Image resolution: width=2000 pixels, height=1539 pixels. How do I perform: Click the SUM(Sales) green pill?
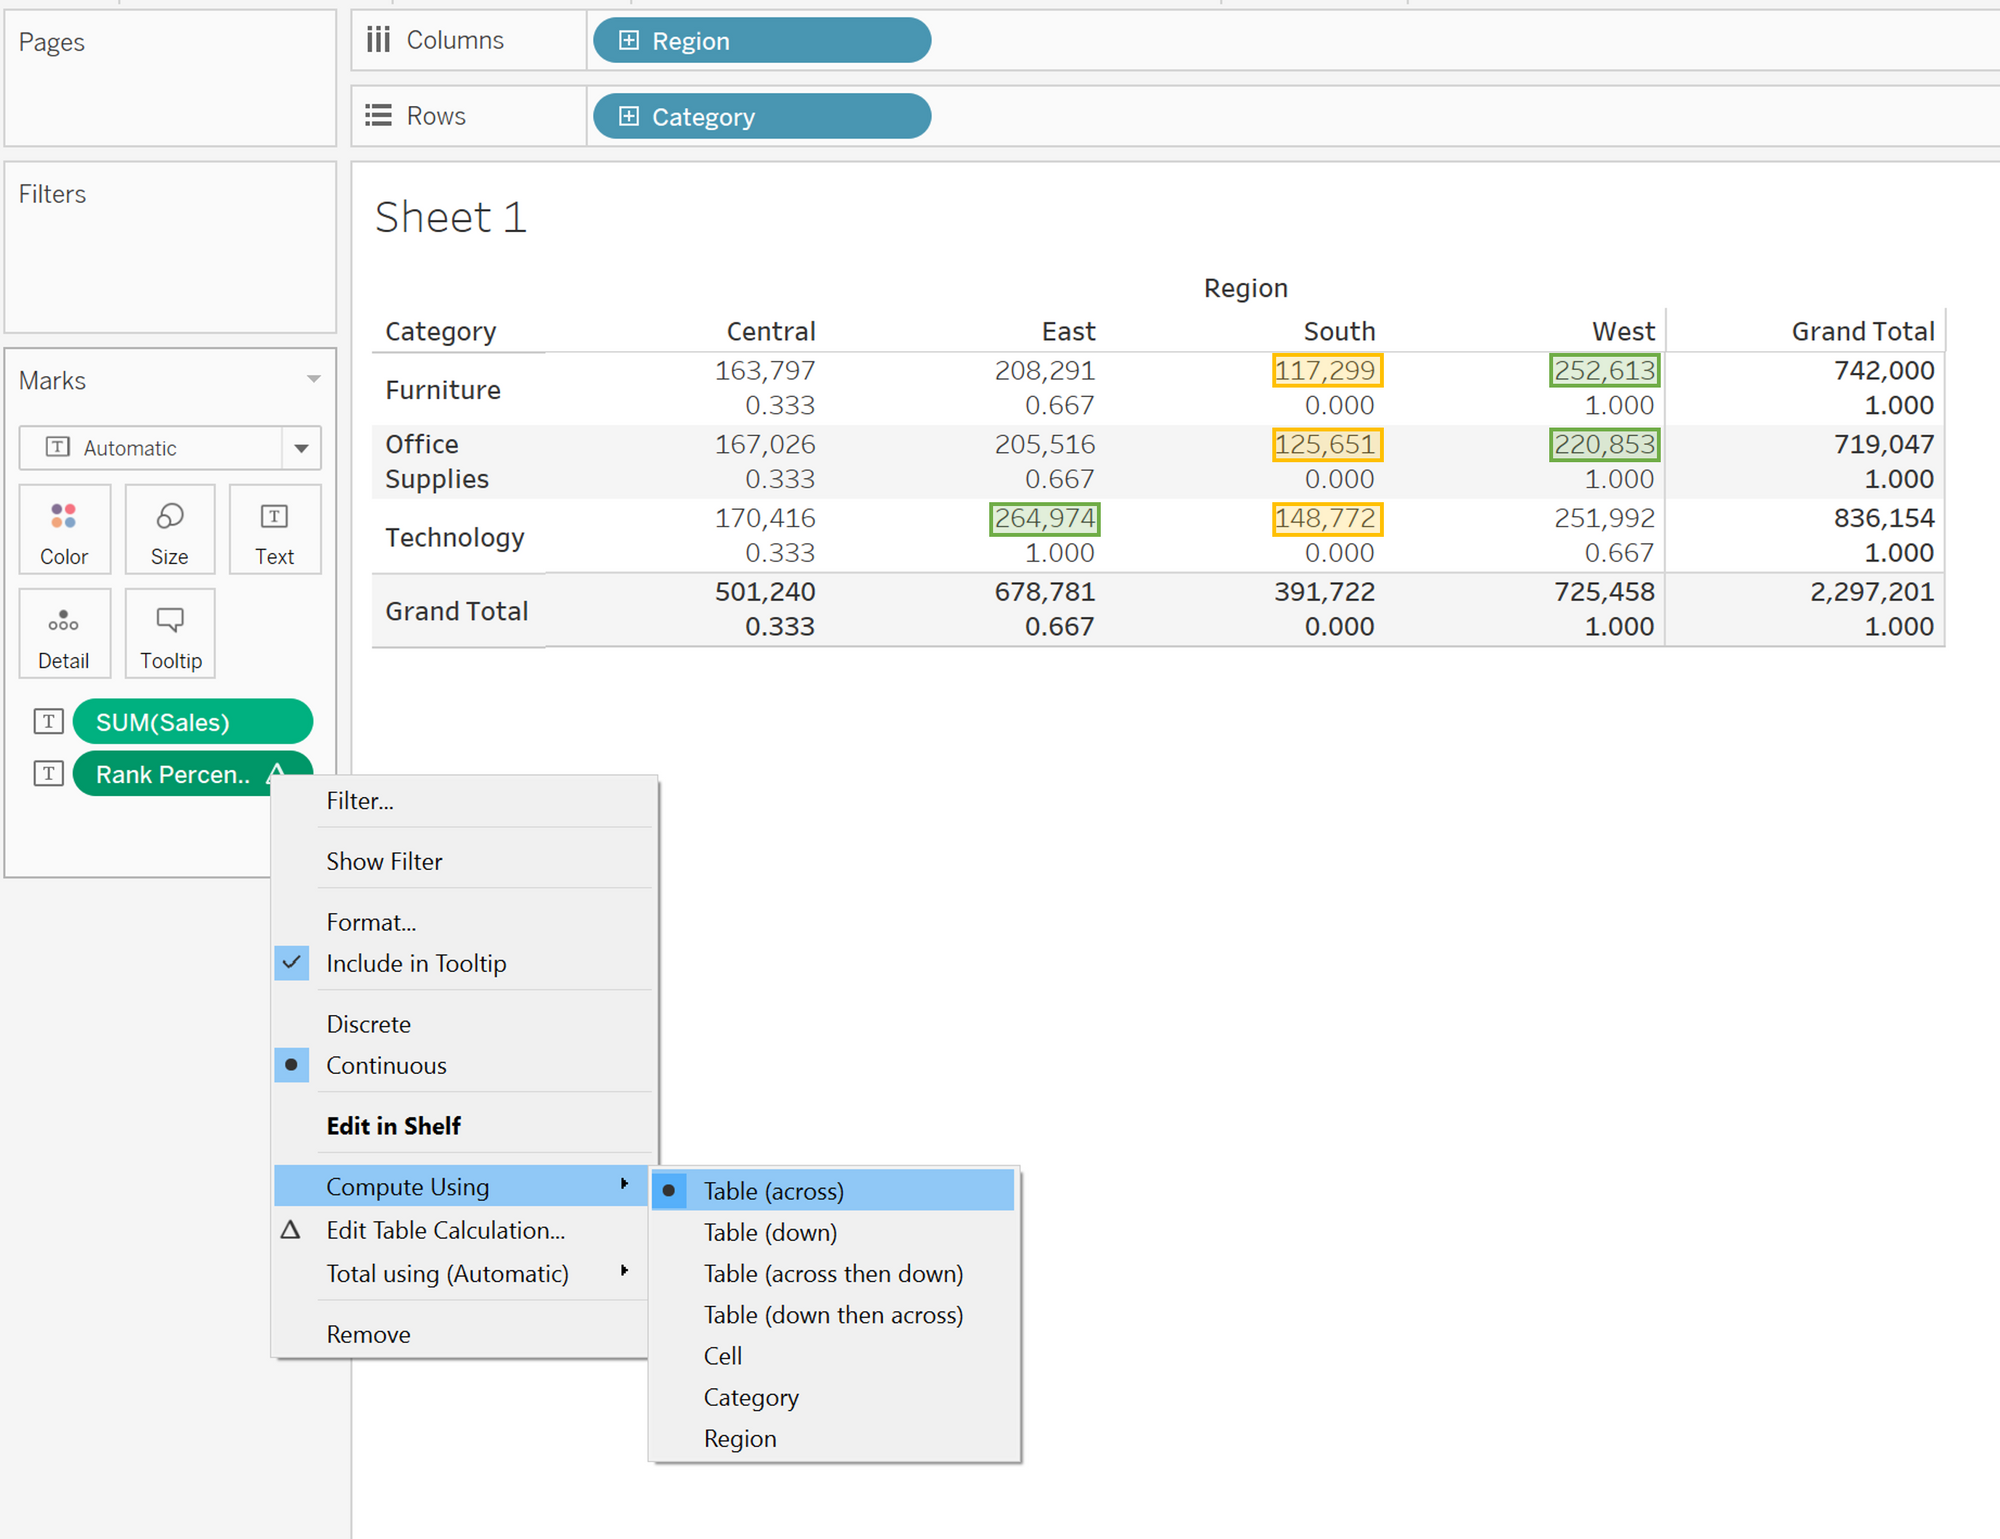pos(192,722)
